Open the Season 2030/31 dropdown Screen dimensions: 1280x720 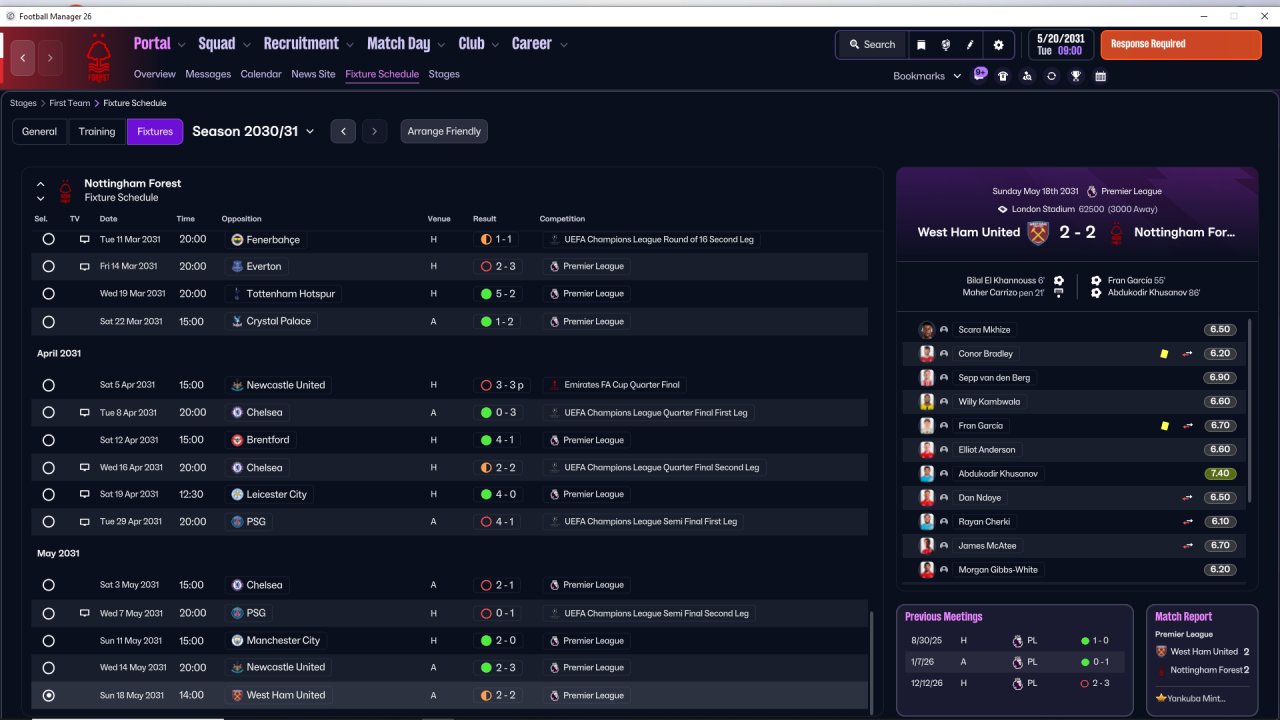[253, 131]
